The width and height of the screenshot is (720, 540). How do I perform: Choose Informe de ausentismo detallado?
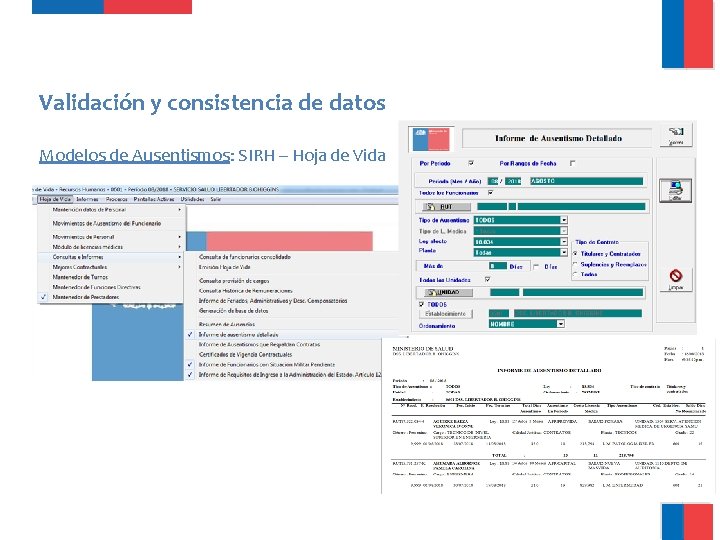coord(238,335)
